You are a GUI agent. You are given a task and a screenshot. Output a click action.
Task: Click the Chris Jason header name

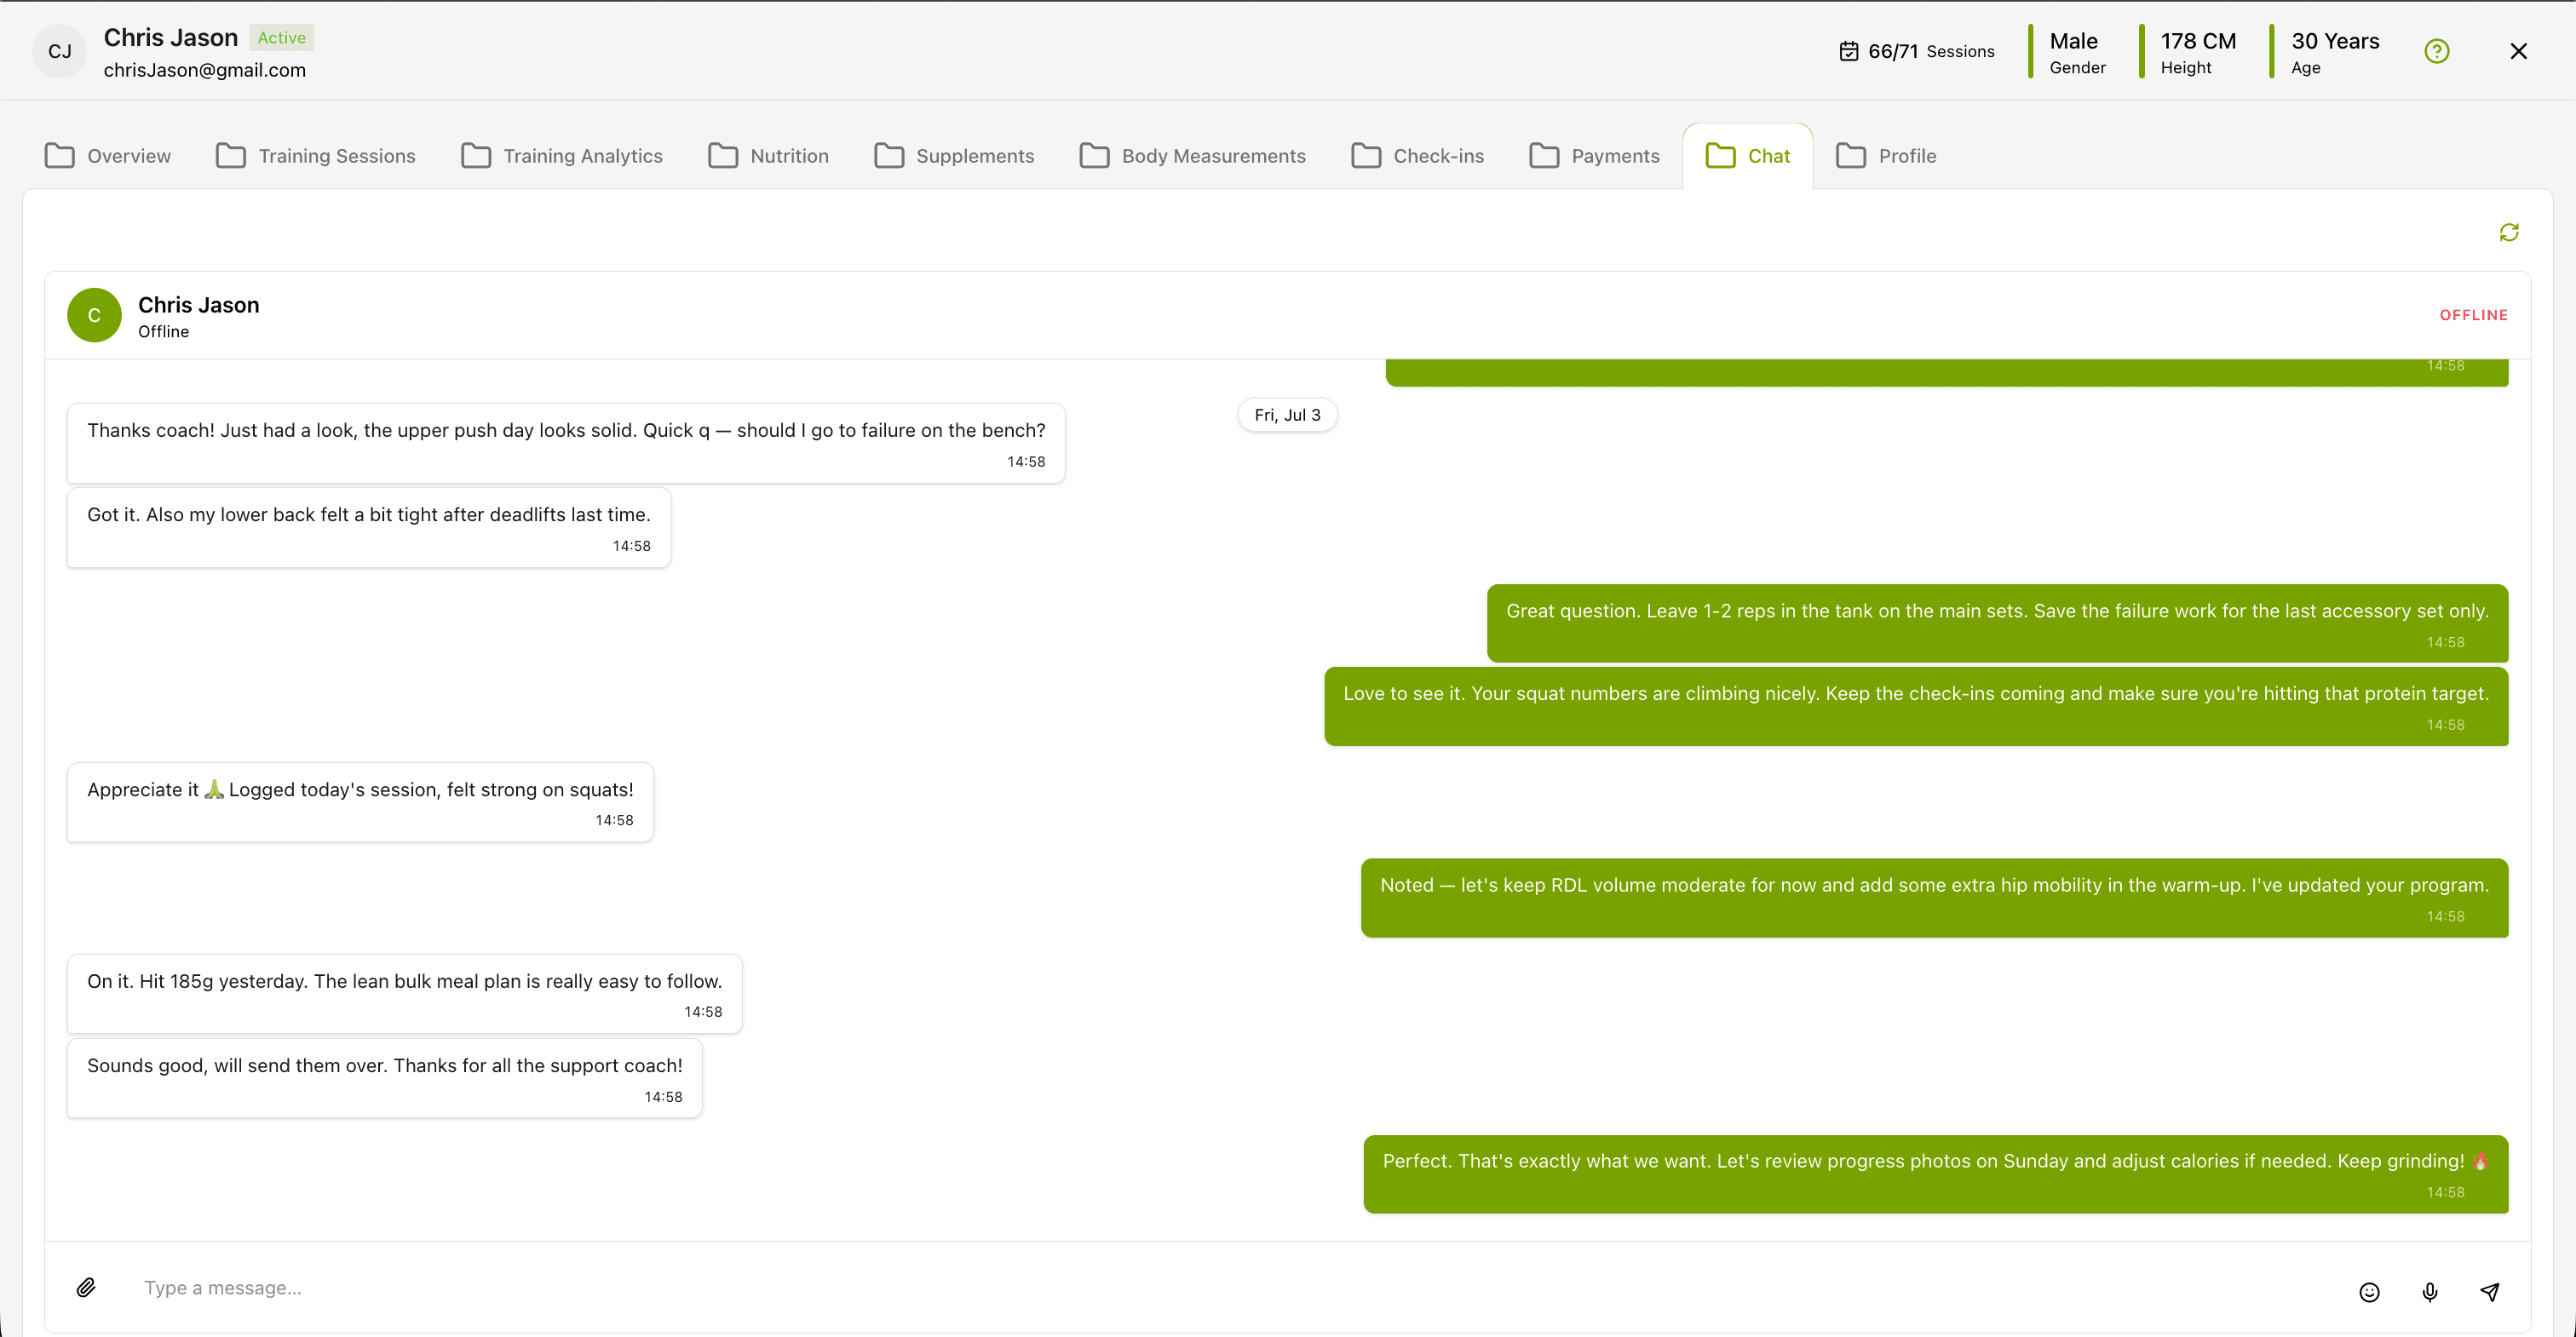pos(171,38)
